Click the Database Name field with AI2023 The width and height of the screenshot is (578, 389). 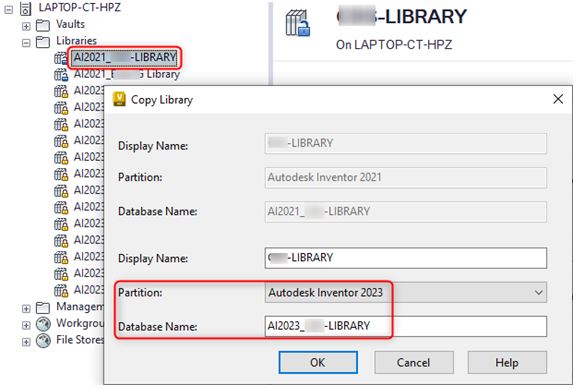405,326
